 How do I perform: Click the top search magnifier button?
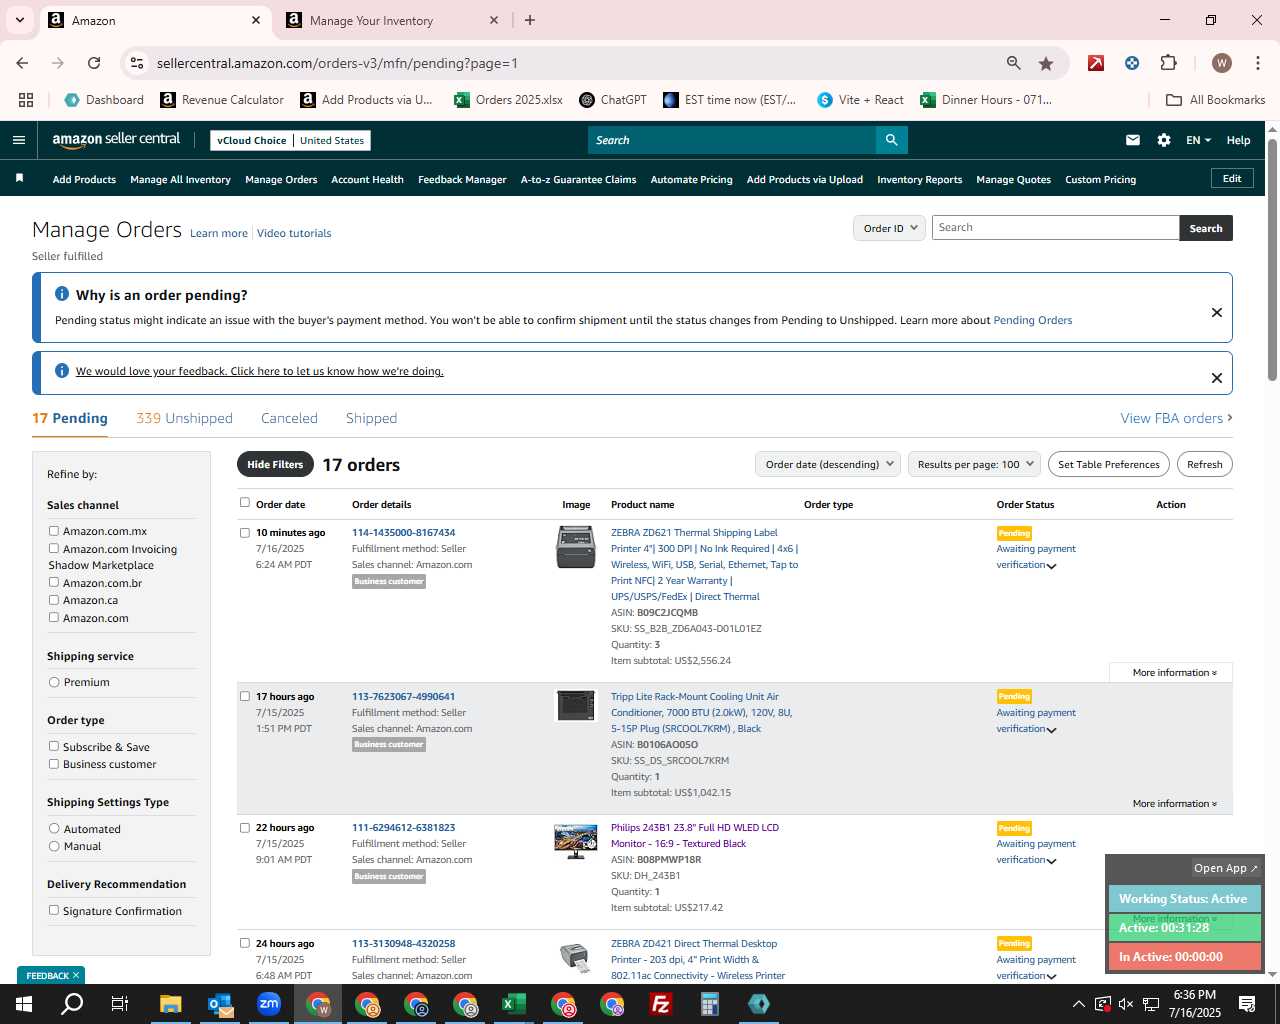pyautogui.click(x=891, y=140)
